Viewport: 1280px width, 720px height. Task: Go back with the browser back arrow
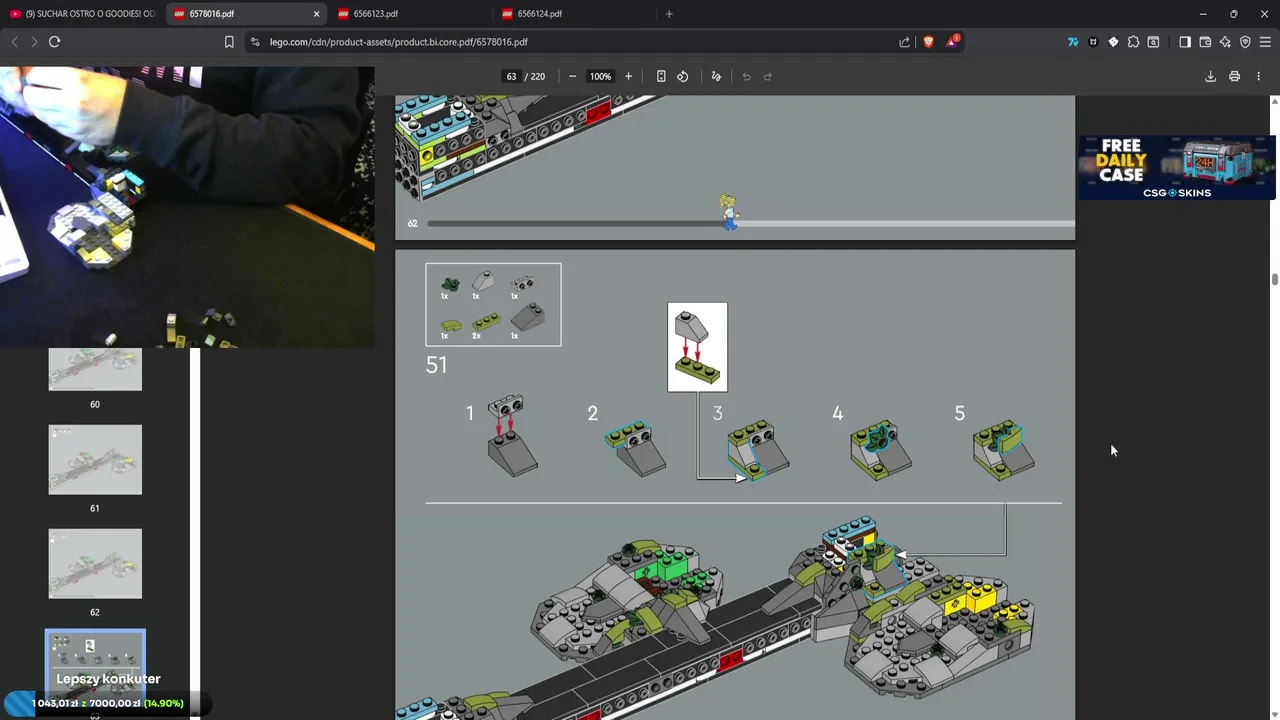click(14, 42)
